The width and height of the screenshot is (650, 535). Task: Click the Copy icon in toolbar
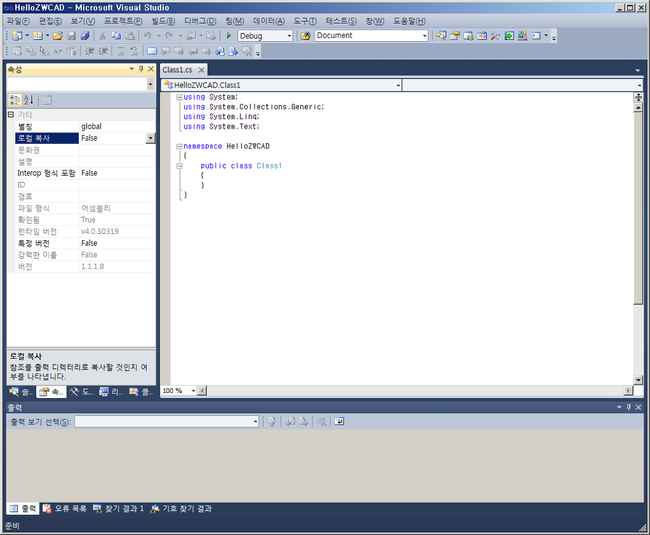(116, 36)
